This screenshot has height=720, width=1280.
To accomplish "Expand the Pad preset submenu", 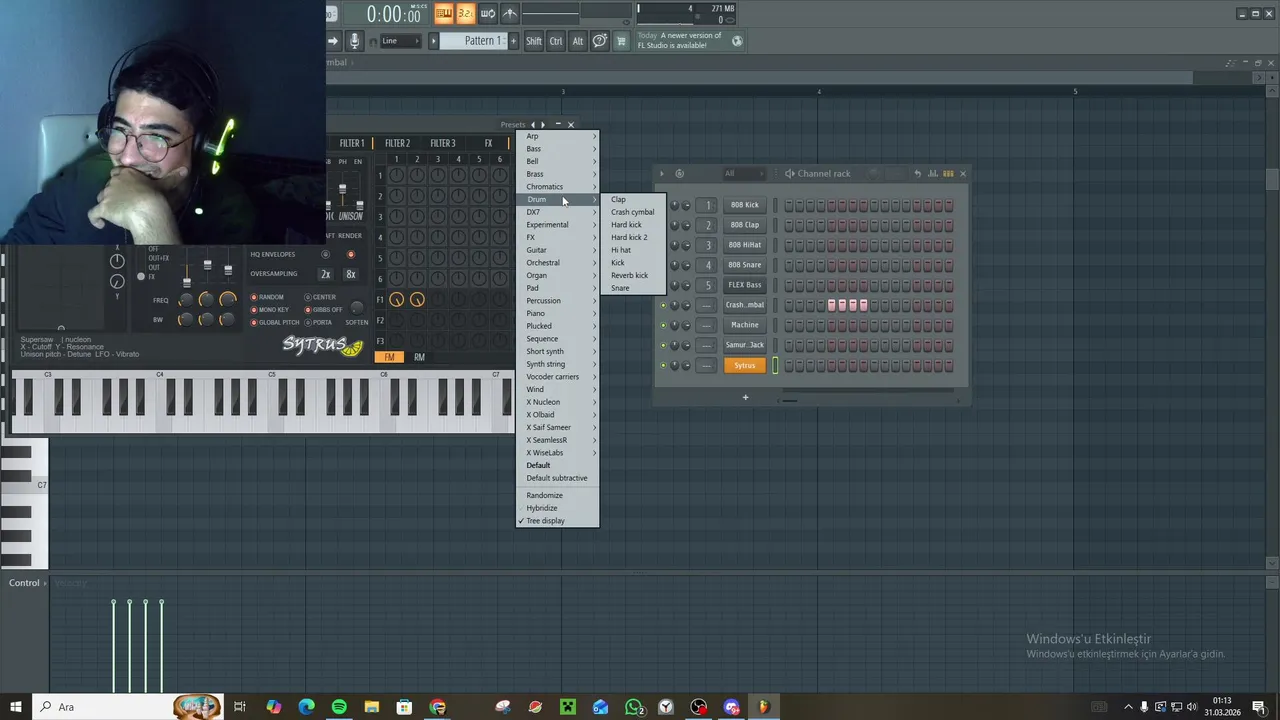I will point(557,288).
